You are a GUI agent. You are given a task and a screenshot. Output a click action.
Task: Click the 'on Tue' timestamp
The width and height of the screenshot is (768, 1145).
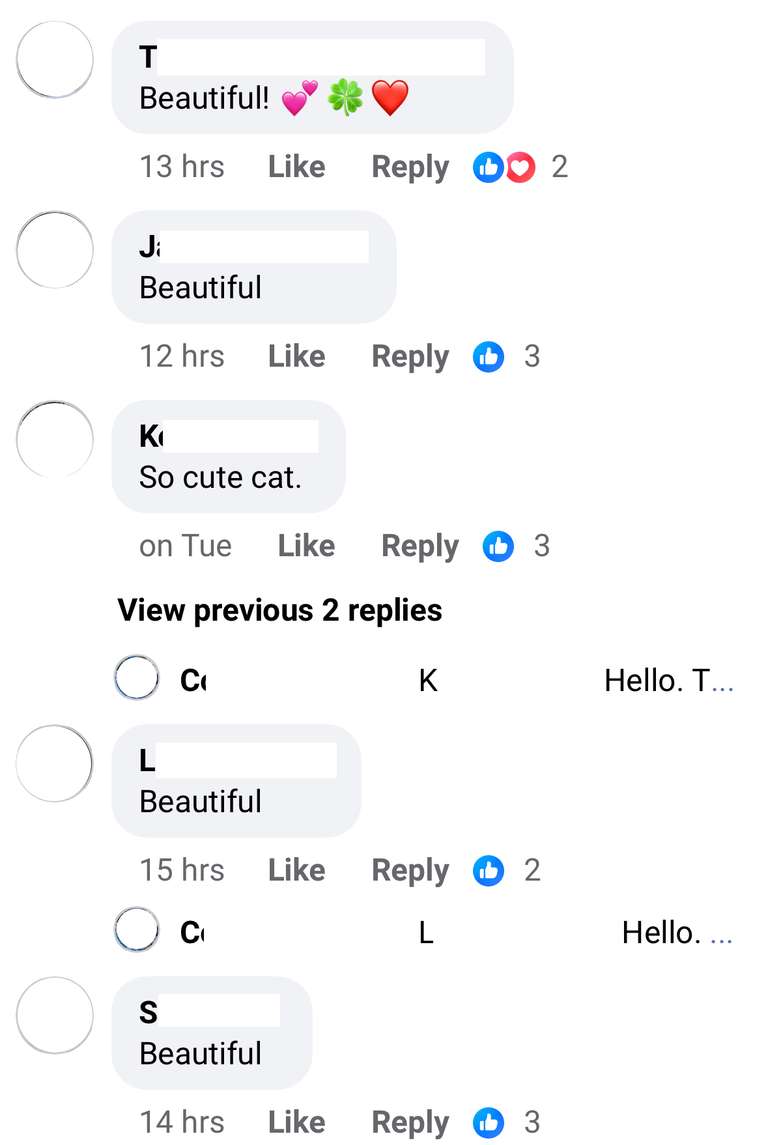185,546
